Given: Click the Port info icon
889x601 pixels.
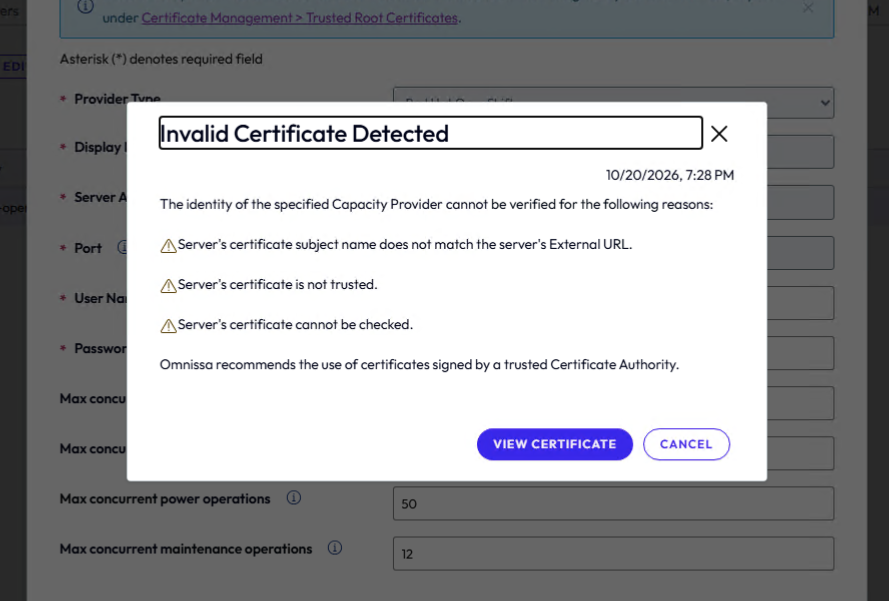Looking at the screenshot, I should [x=123, y=247].
